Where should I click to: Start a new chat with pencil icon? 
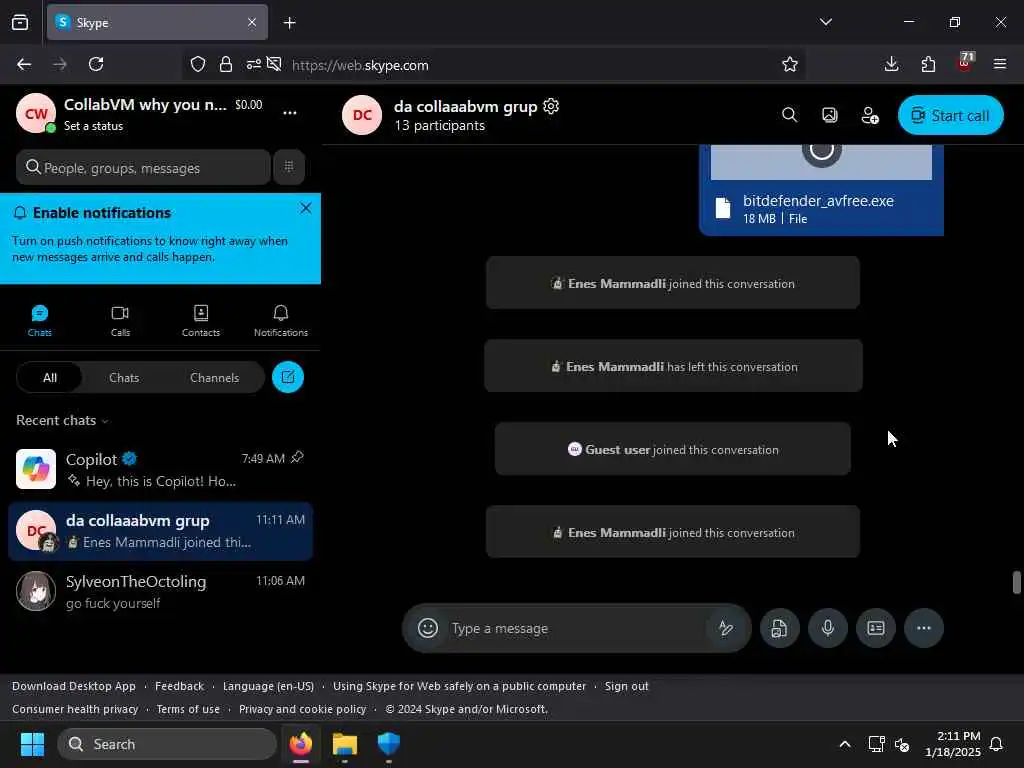coord(288,377)
